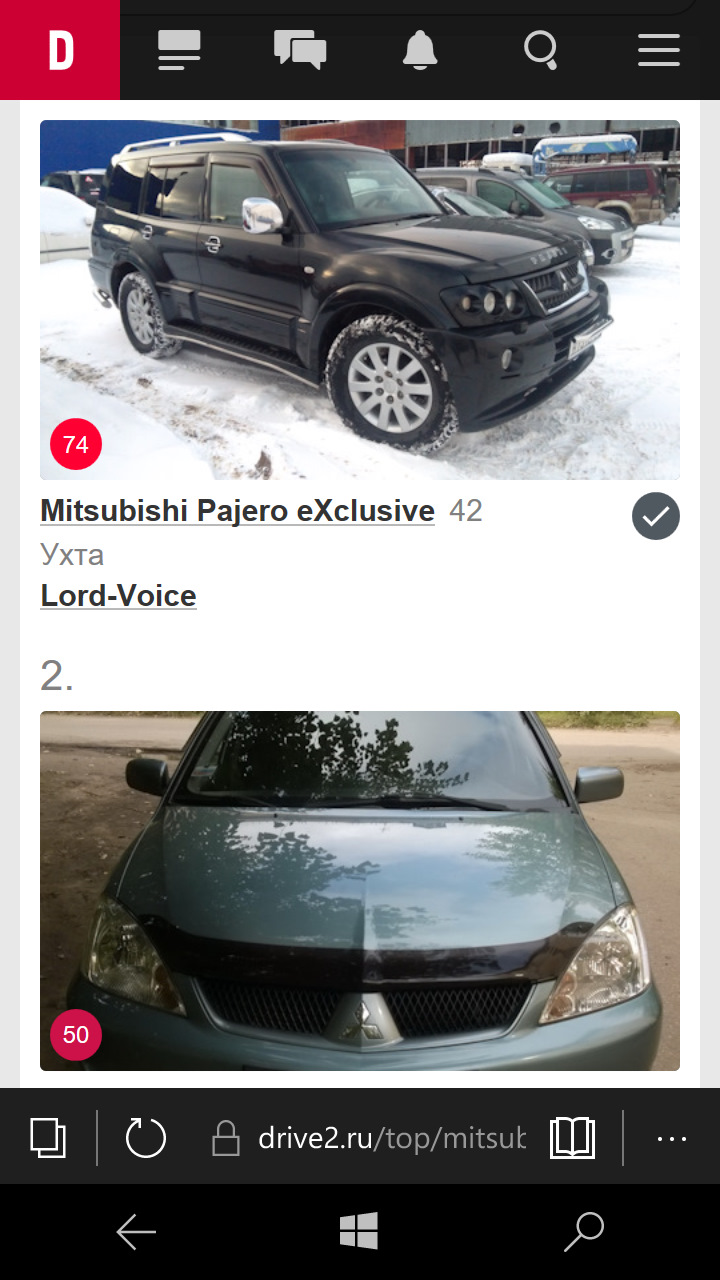This screenshot has width=720, height=1280.
Task: Expand the browser more options ellipsis
Action: point(672,1138)
